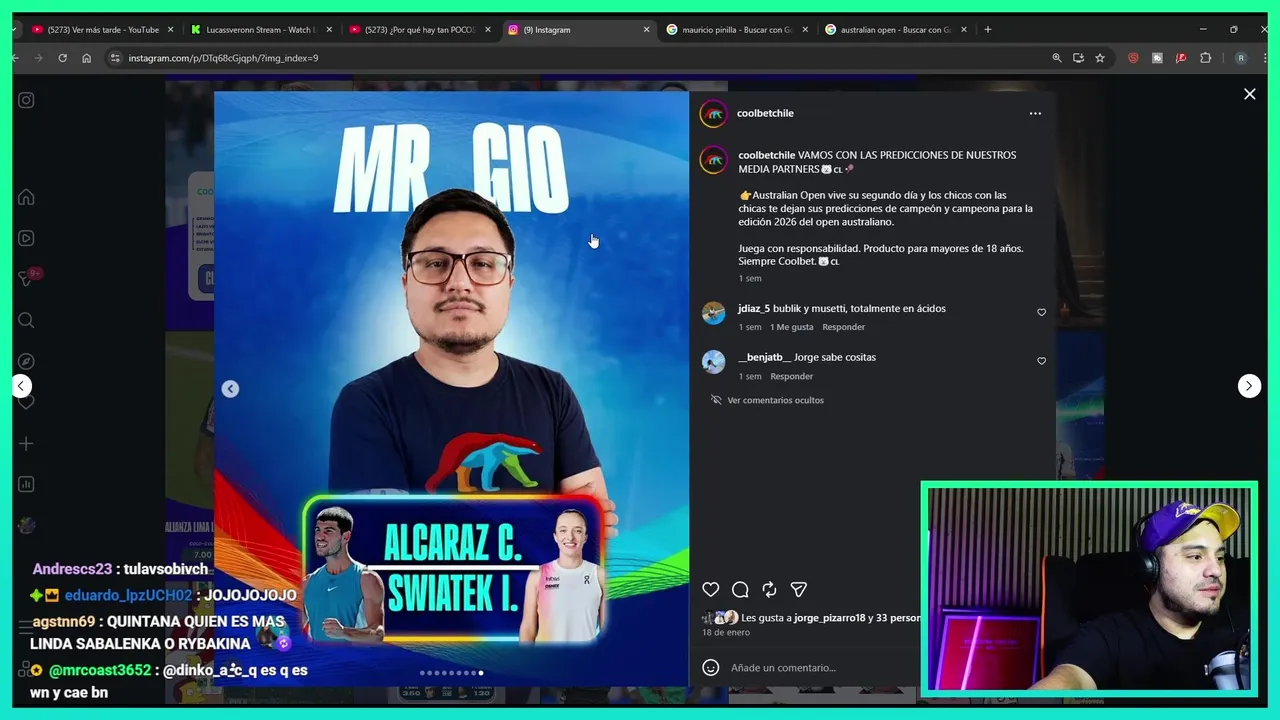Viewport: 1280px width, 720px height.
Task: Open Notifications heart icon in sidebar
Action: pos(26,402)
